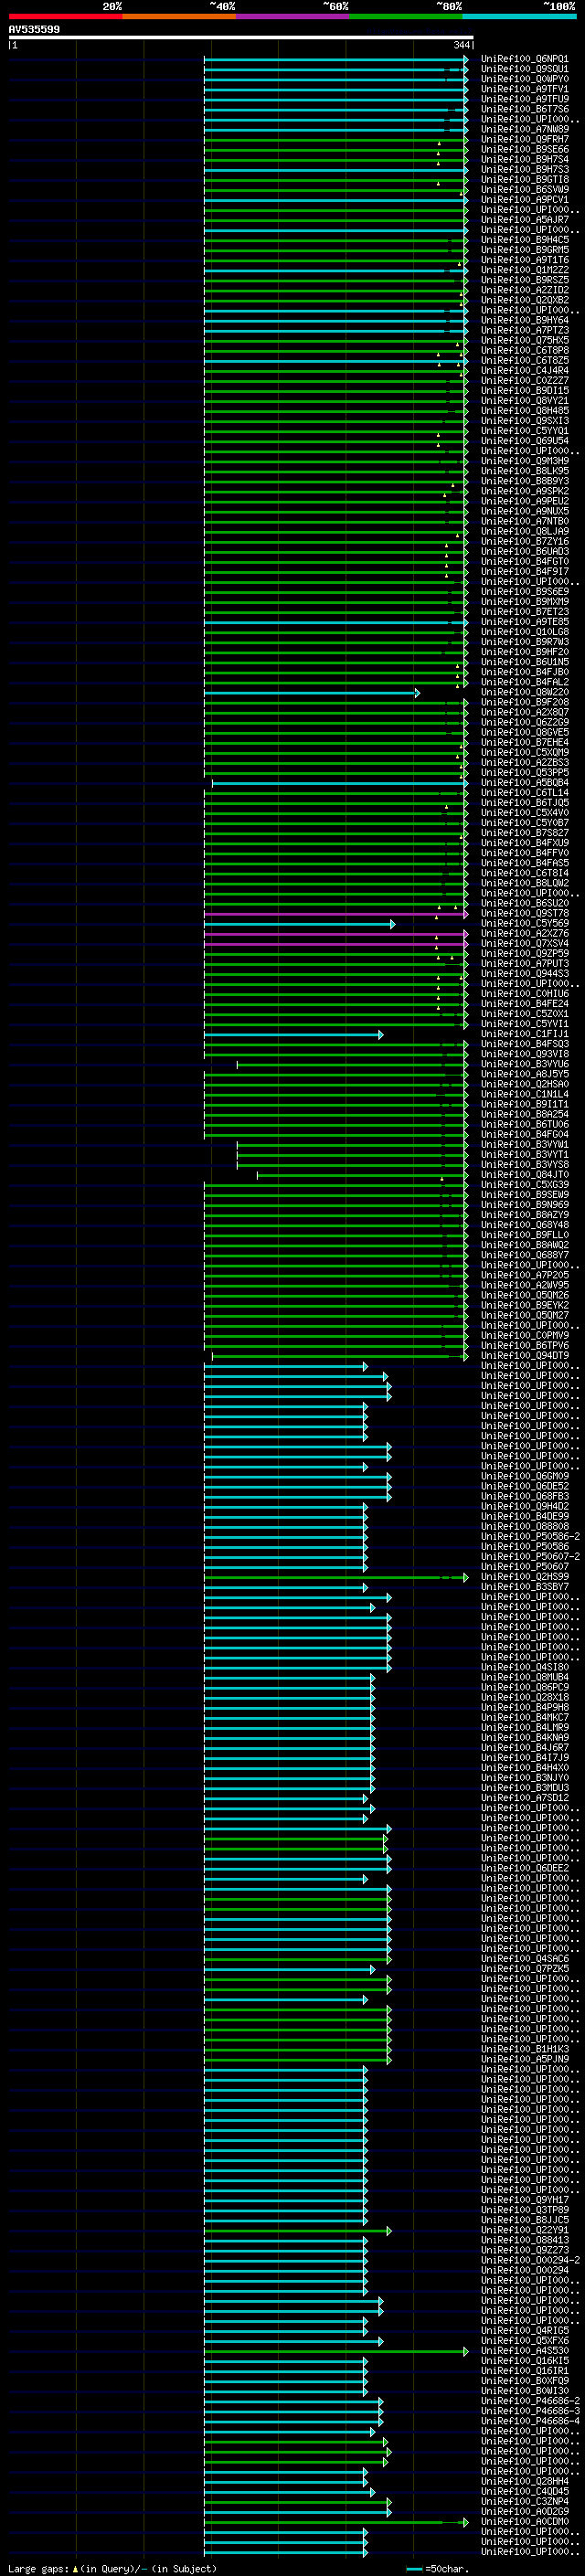
Task: Click hit label UniRef100_A5AJR7
Action: point(524,219)
